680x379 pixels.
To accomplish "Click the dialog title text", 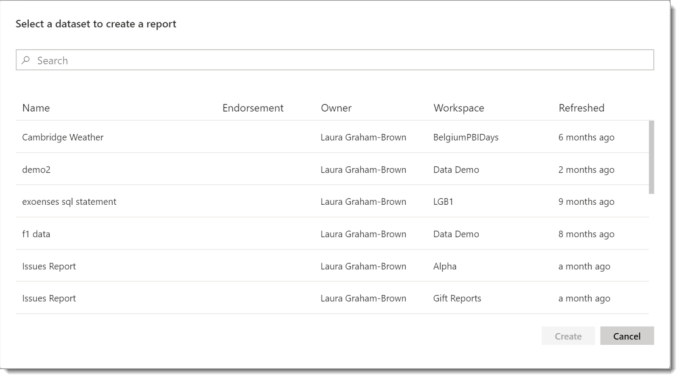I will [x=96, y=24].
